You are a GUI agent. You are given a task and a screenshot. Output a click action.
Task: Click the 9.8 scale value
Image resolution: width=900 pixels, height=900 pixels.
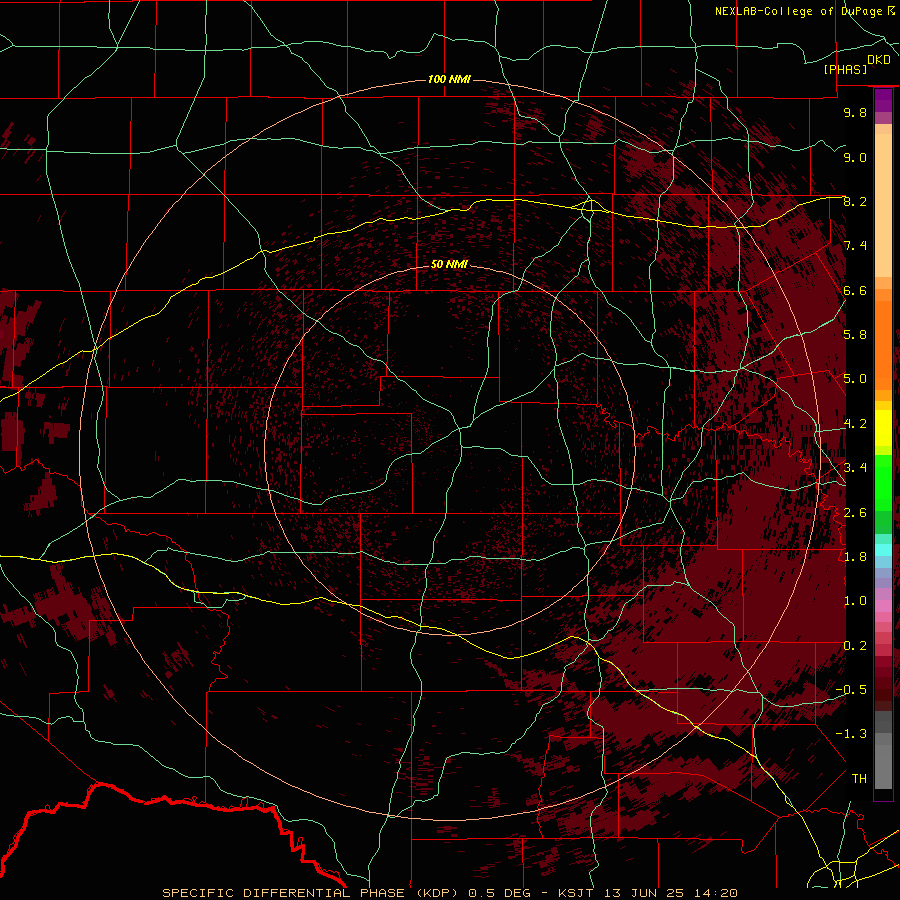pos(855,112)
